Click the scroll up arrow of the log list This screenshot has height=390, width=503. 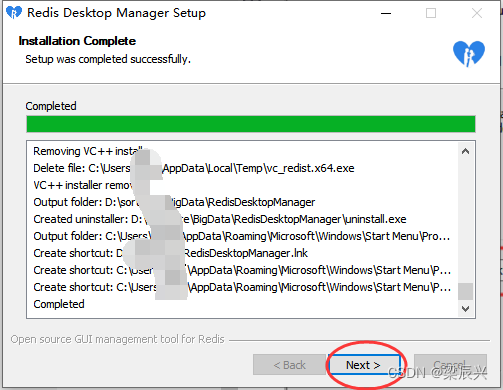(x=465, y=151)
